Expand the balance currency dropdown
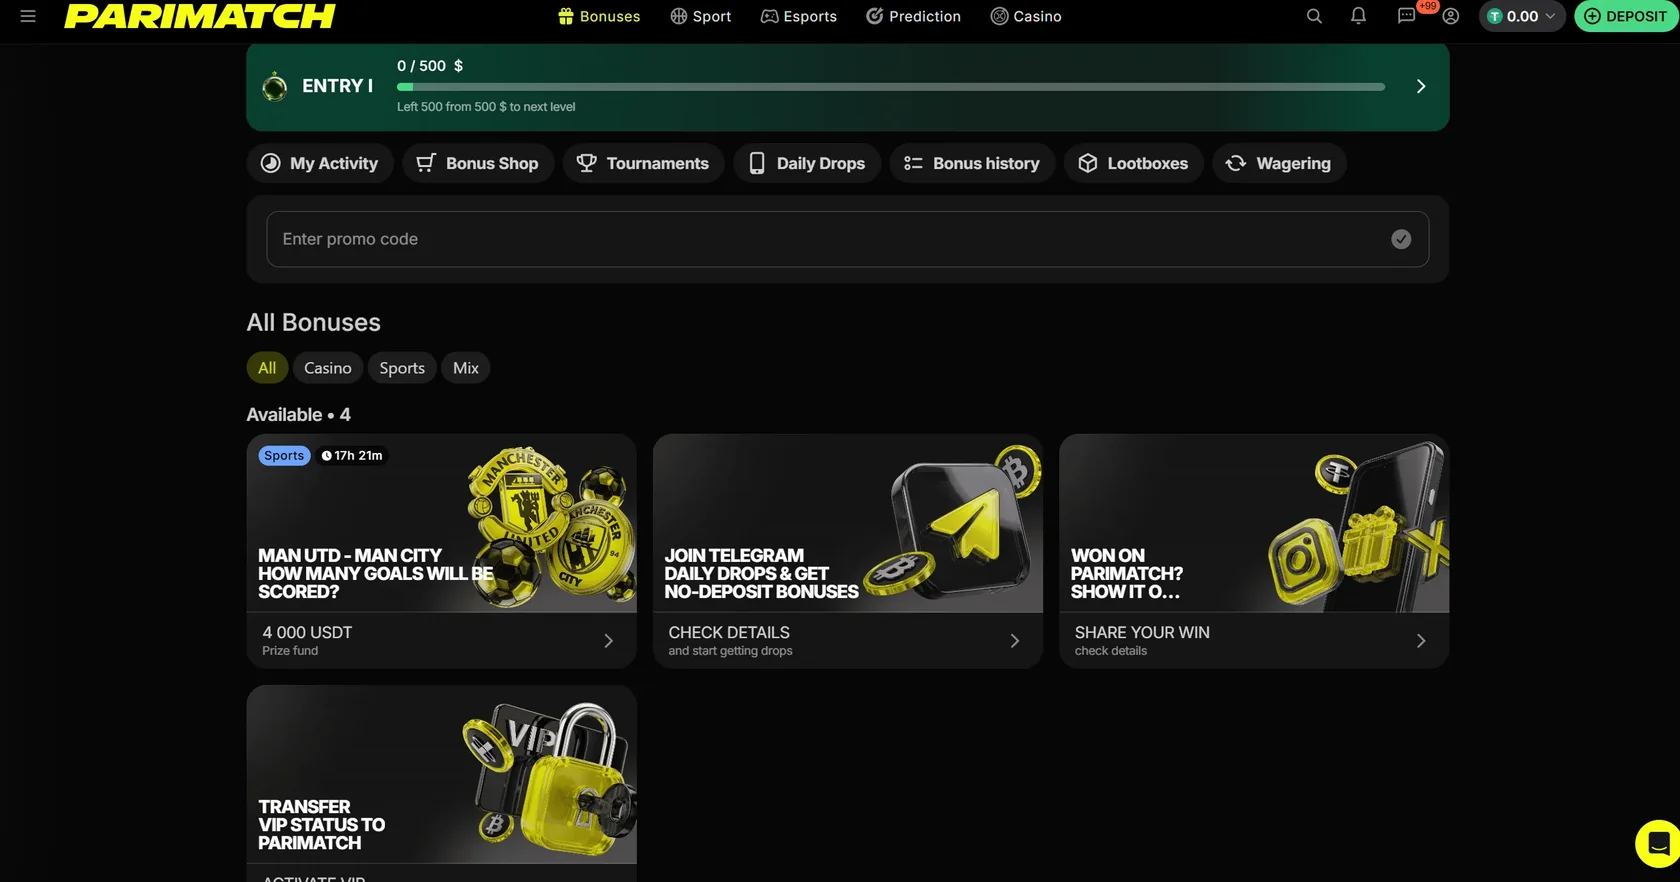Image resolution: width=1680 pixels, height=882 pixels. 1550,16
